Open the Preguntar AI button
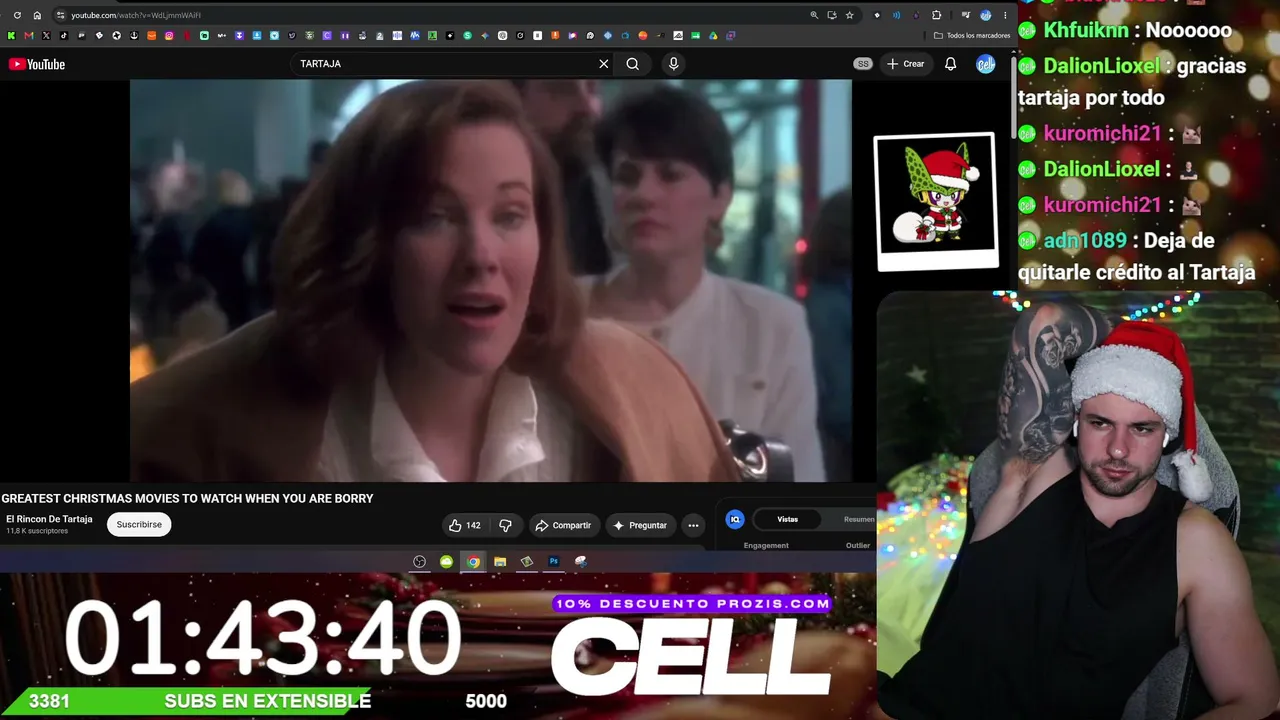The image size is (1280, 720). [x=640, y=525]
